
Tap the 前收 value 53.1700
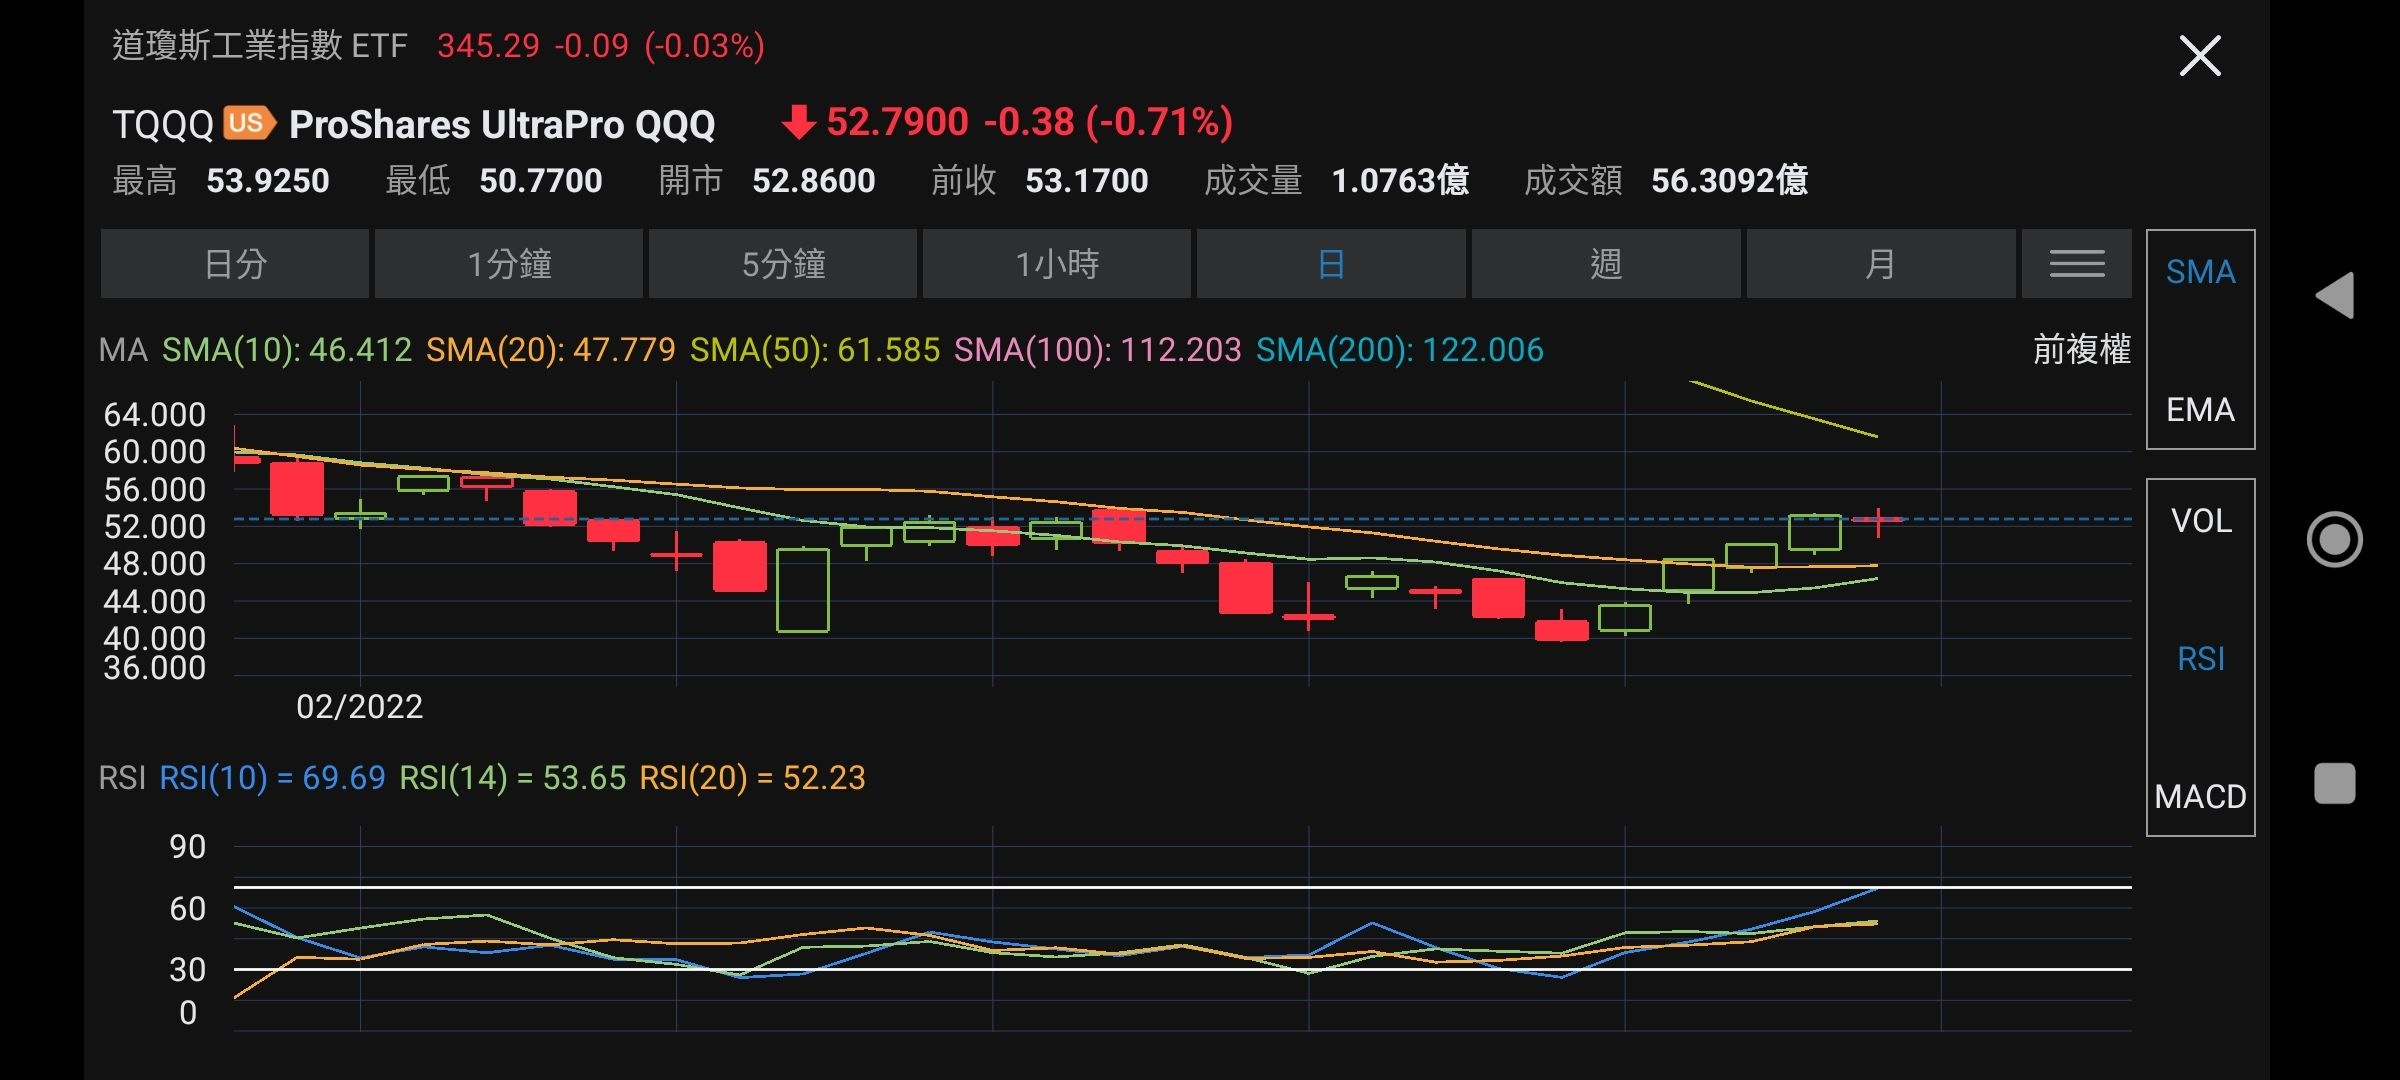click(1087, 181)
